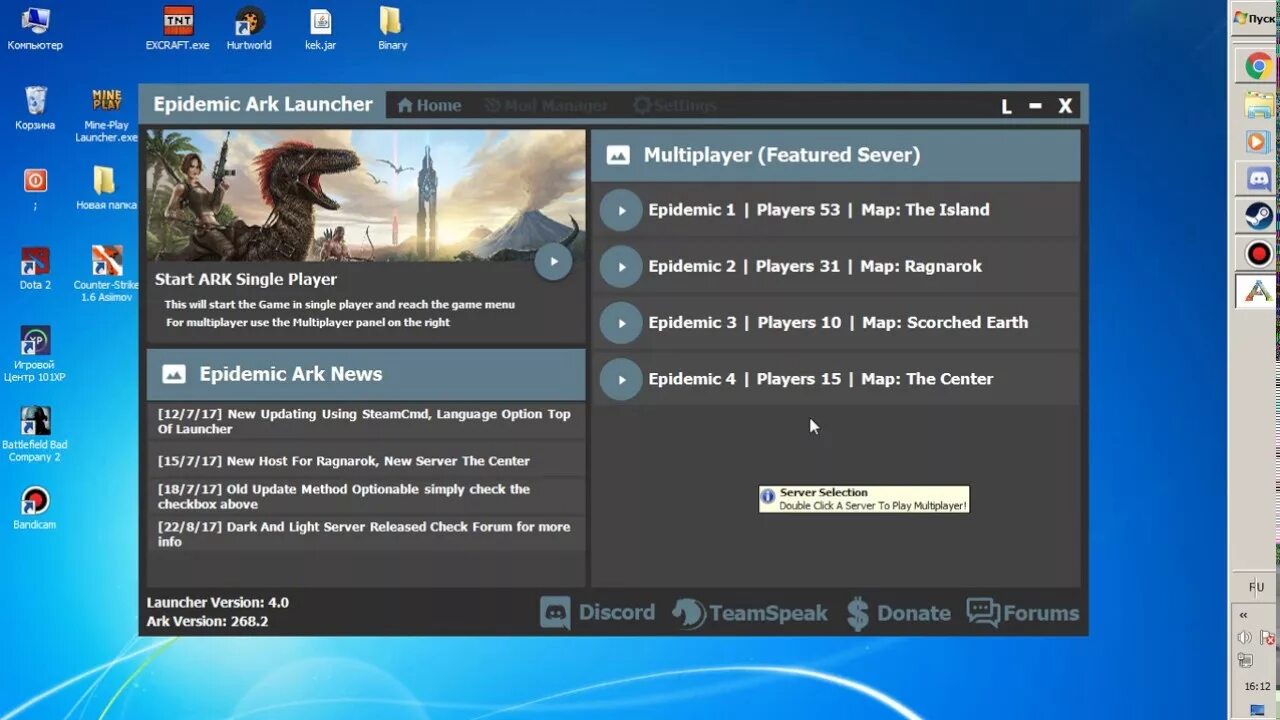Launch server Epidemic 3 with its play icon
Viewport: 1280px width, 720px height.
[x=621, y=323]
